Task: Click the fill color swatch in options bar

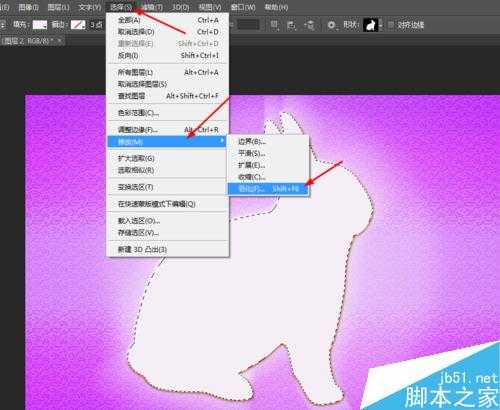Action: tap(40, 25)
